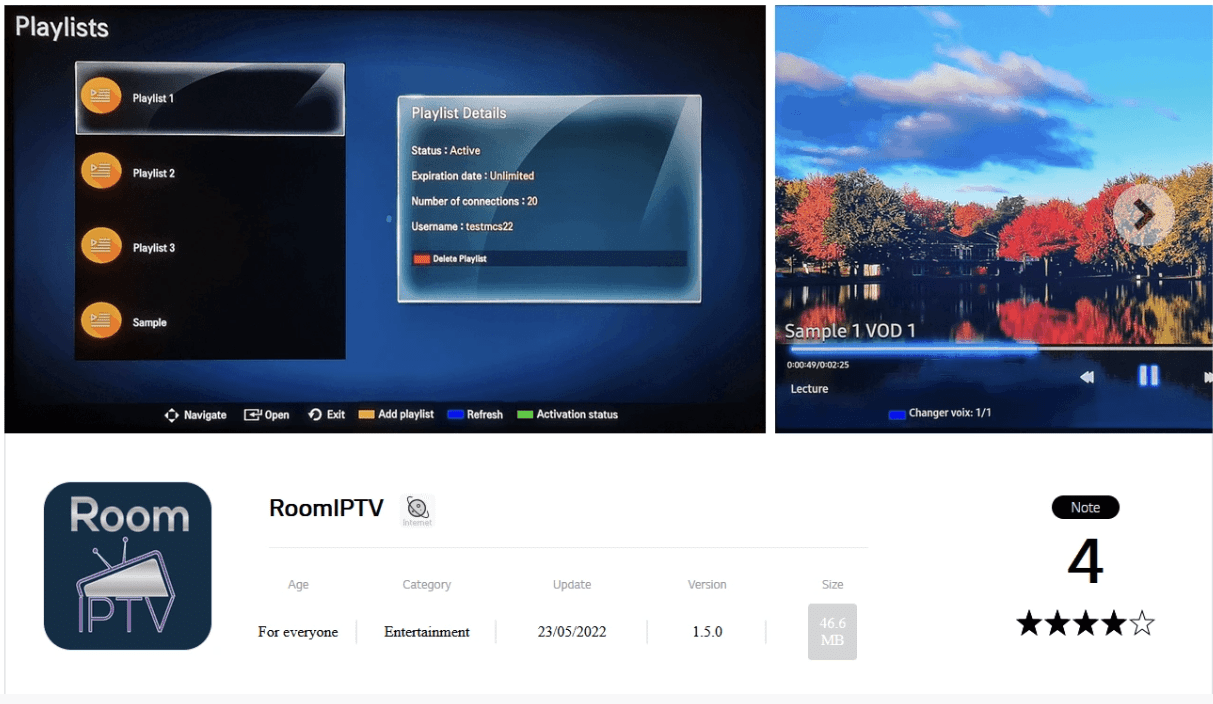Click the Sample playlist icon
The width and height of the screenshot is (1213, 704).
pyautogui.click(x=102, y=320)
